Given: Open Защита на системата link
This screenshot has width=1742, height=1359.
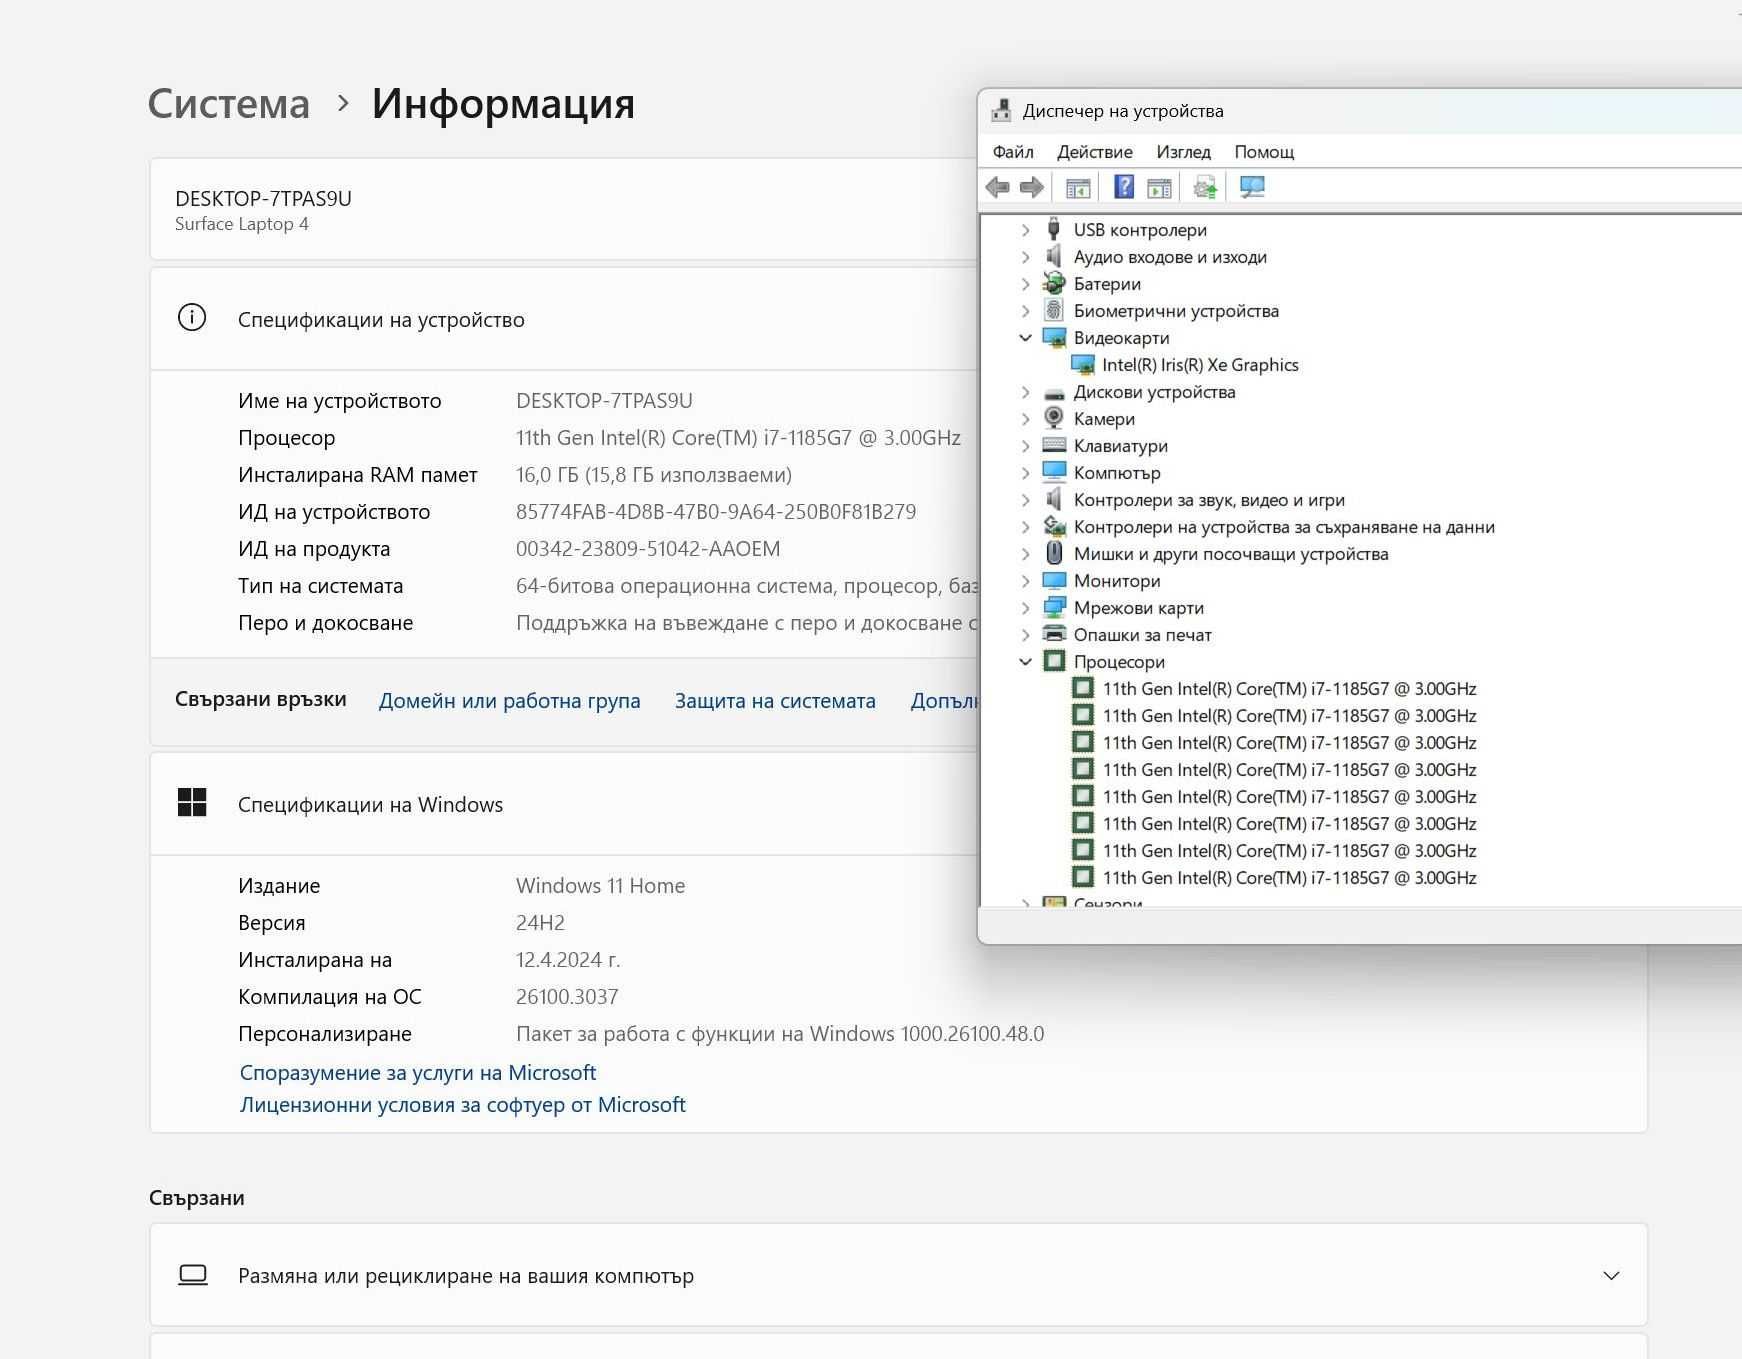Looking at the screenshot, I should click(775, 701).
